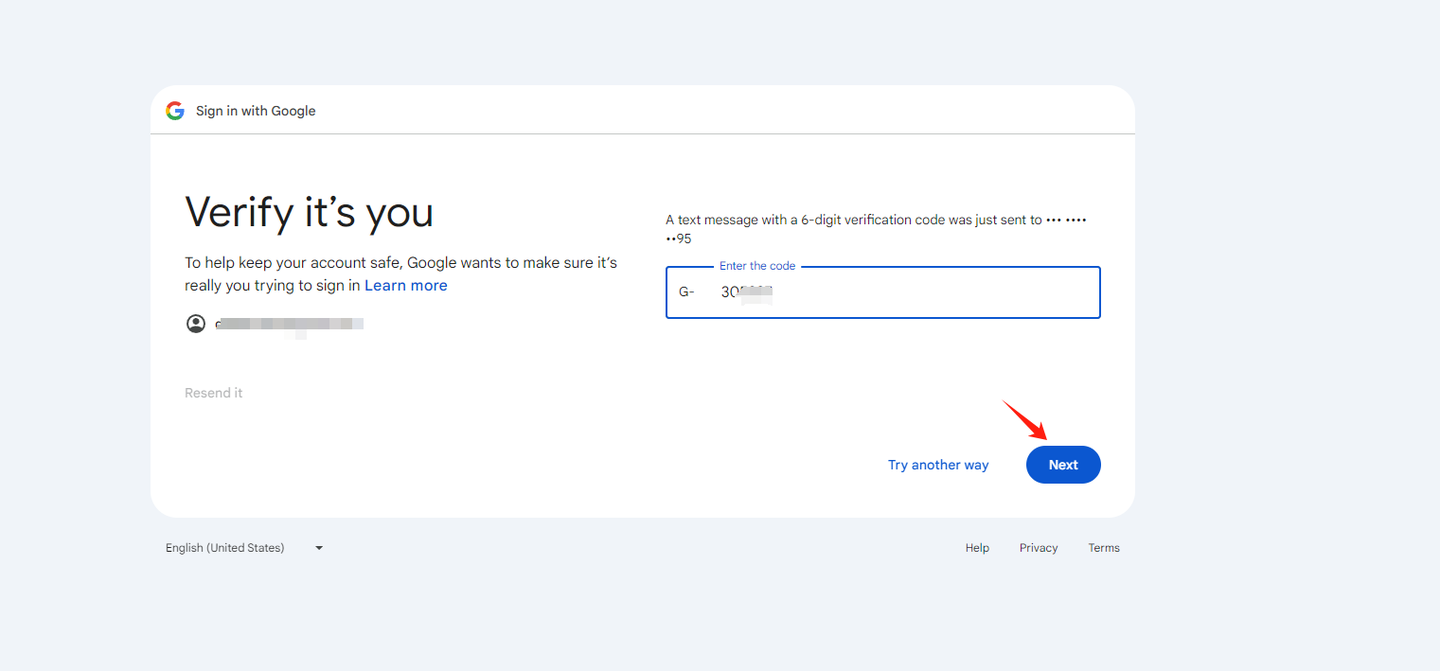The height and width of the screenshot is (671, 1440).
Task: Open the Privacy link in footer
Action: click(1038, 548)
